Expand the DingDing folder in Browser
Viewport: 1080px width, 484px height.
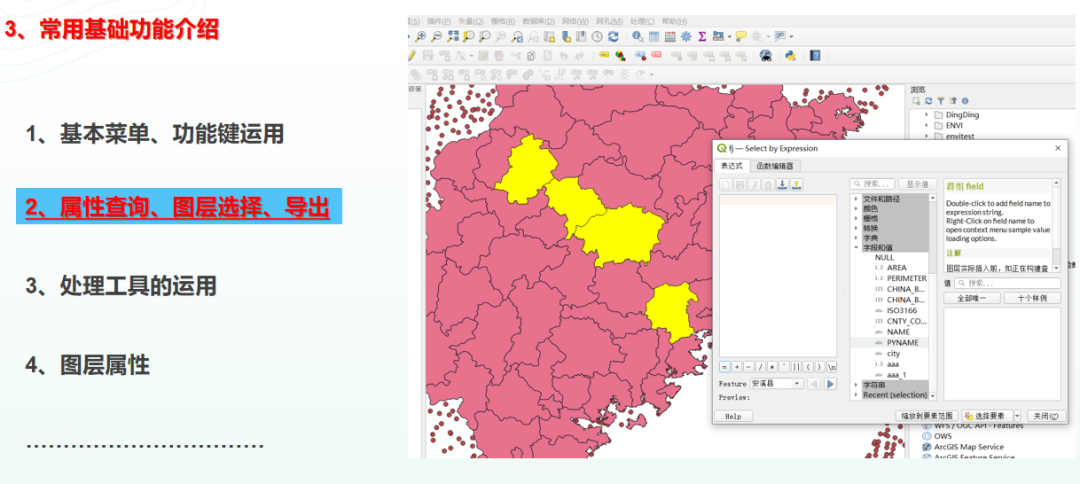[x=926, y=114]
